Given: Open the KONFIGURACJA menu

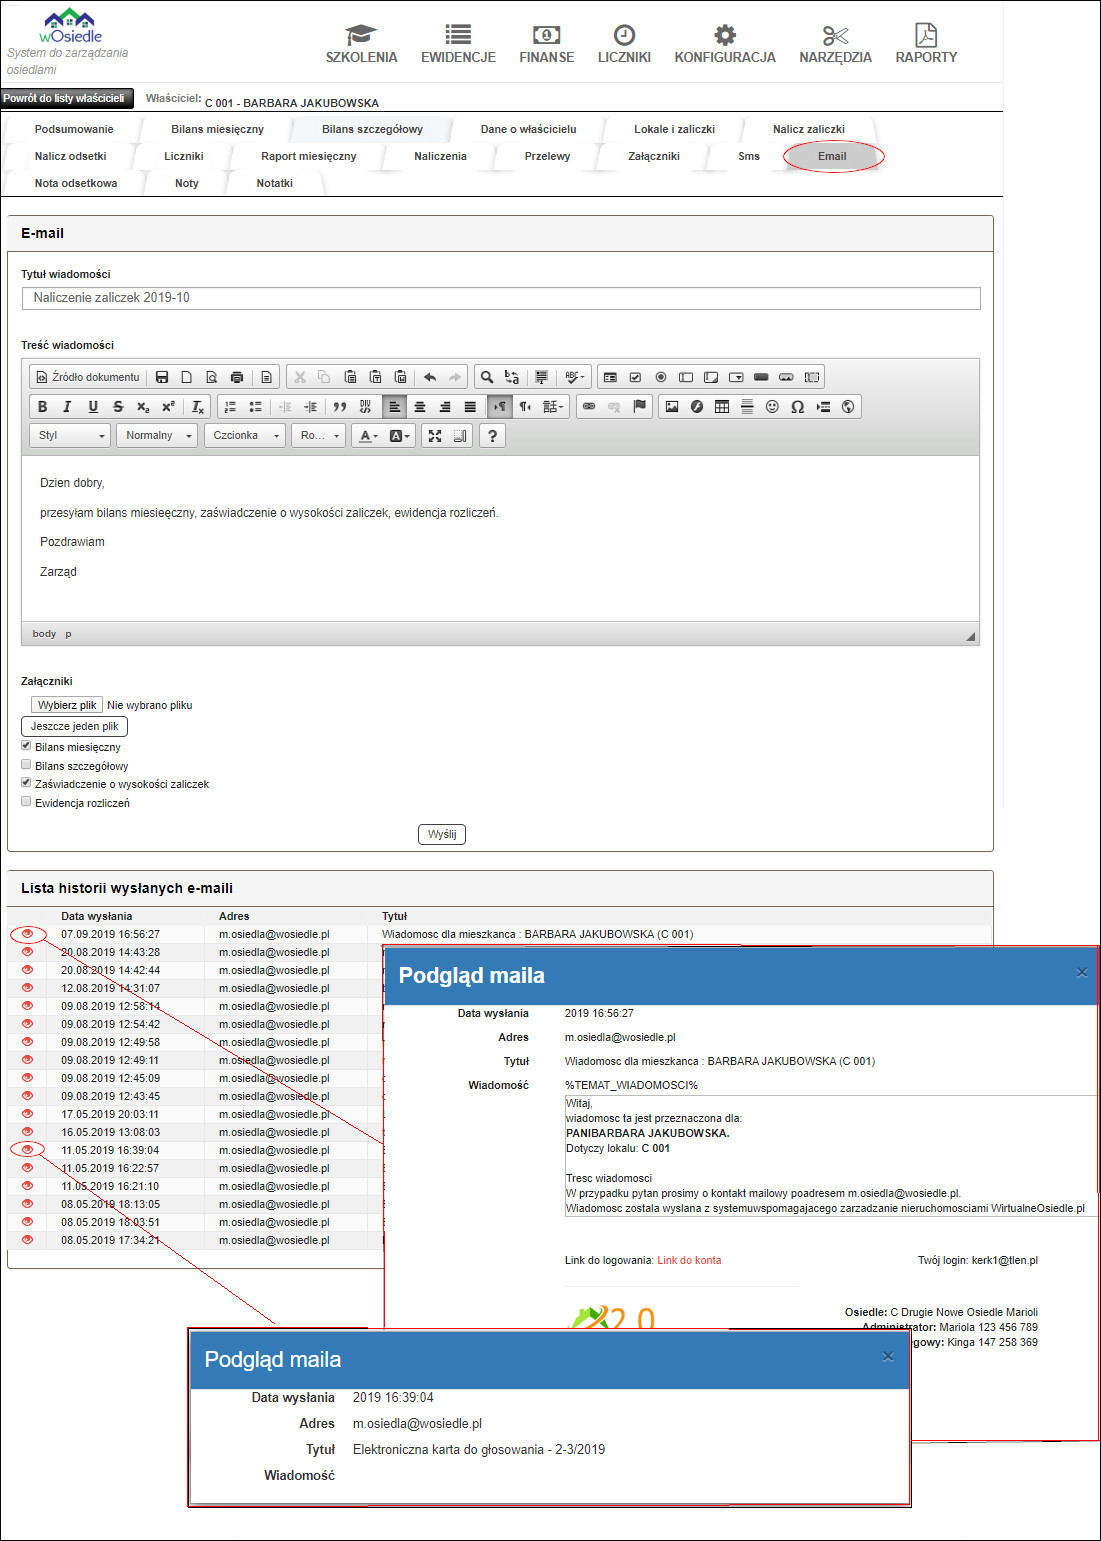Looking at the screenshot, I should [725, 45].
